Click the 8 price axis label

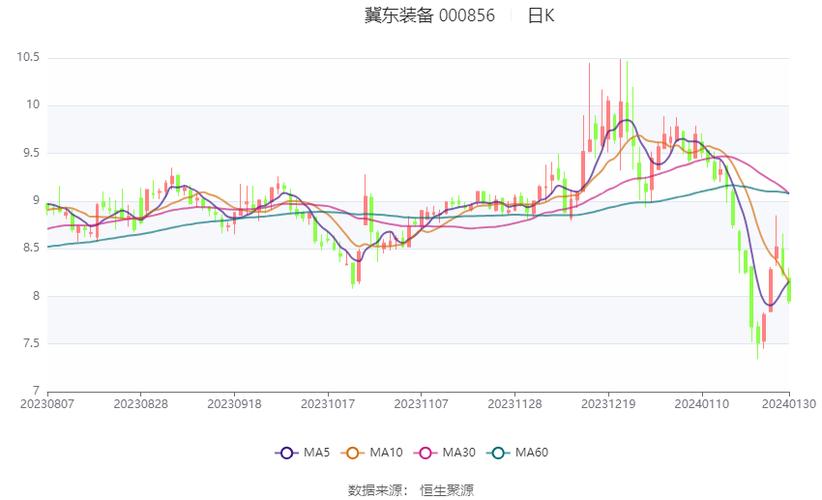36,296
